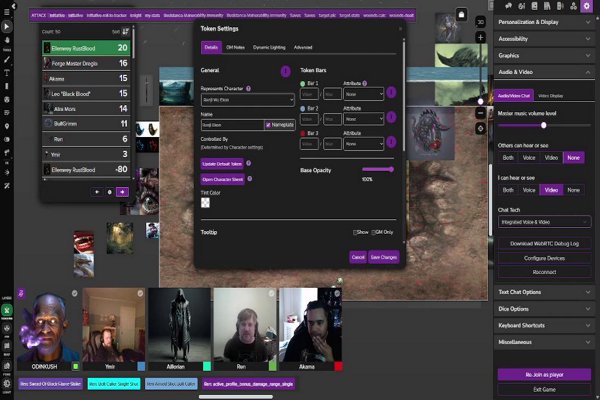Go to previous turn with back arrow

[97, 192]
